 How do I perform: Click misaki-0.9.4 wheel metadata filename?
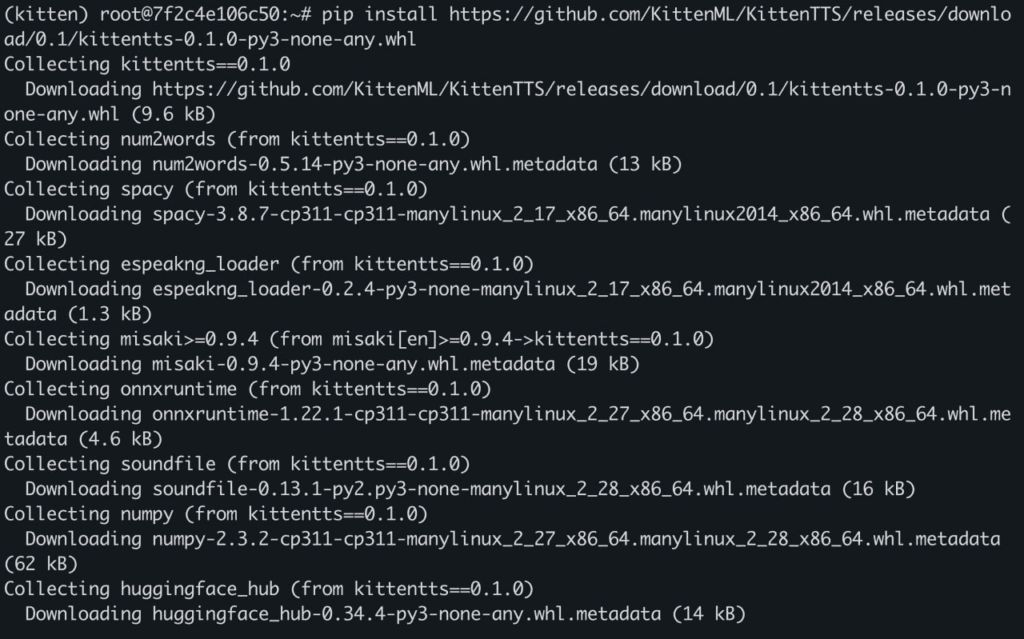pyautogui.click(x=353, y=364)
